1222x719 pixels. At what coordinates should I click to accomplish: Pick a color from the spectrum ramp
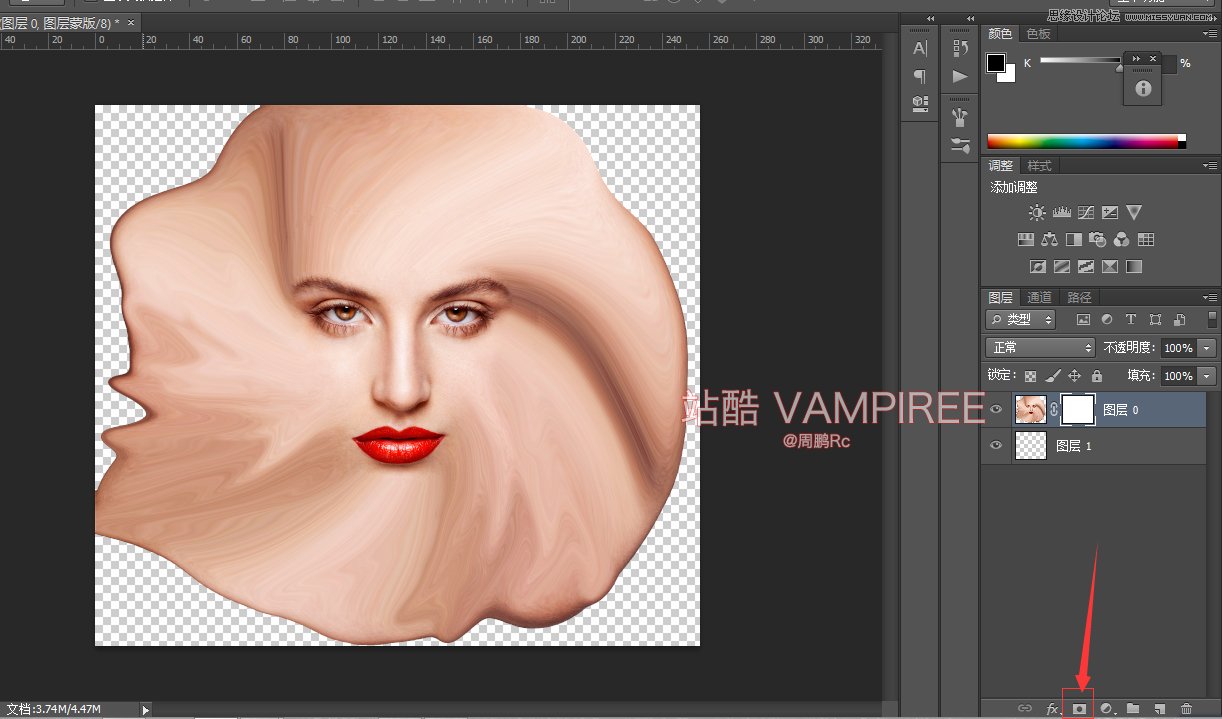click(x=1086, y=142)
